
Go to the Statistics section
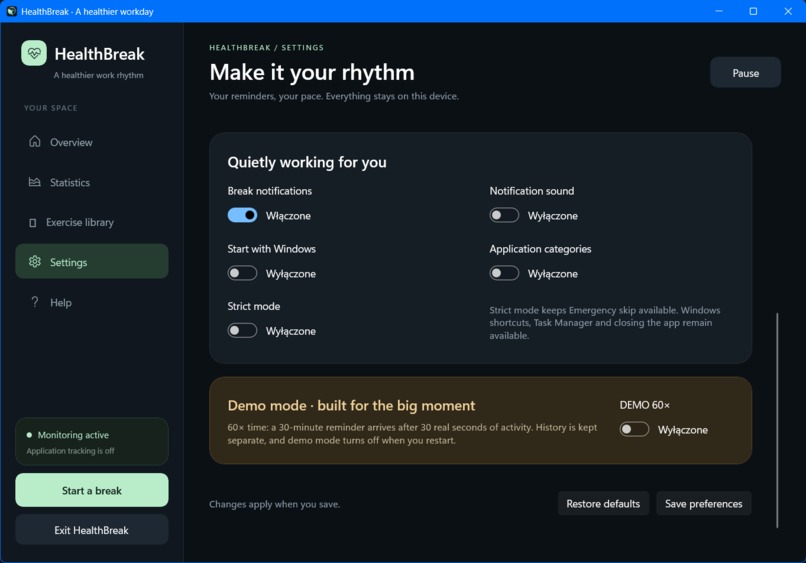coord(92,182)
